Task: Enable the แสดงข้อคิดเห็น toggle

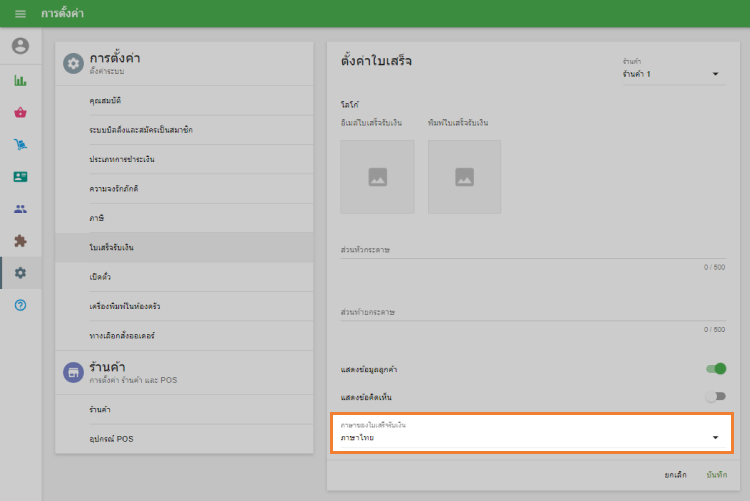Action: point(715,396)
